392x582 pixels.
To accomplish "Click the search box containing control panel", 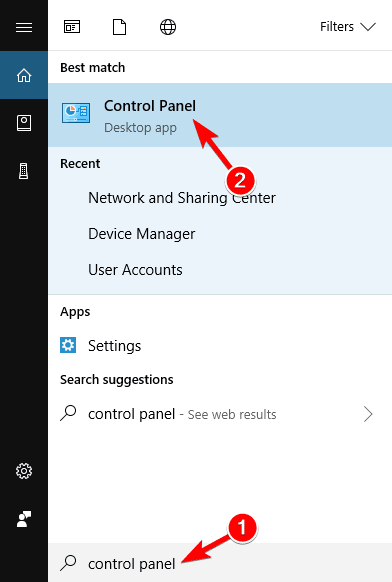I will coord(220,563).
